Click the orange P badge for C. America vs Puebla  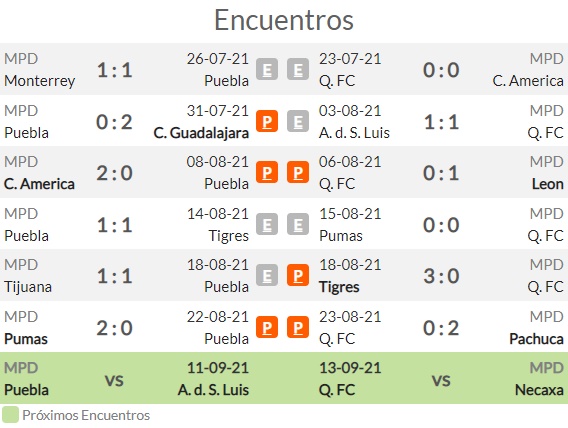point(267,172)
